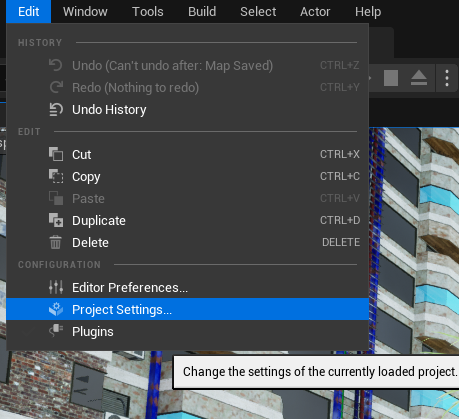This screenshot has height=419, width=459.
Task: Click the eject button in toolbar
Action: [x=419, y=78]
